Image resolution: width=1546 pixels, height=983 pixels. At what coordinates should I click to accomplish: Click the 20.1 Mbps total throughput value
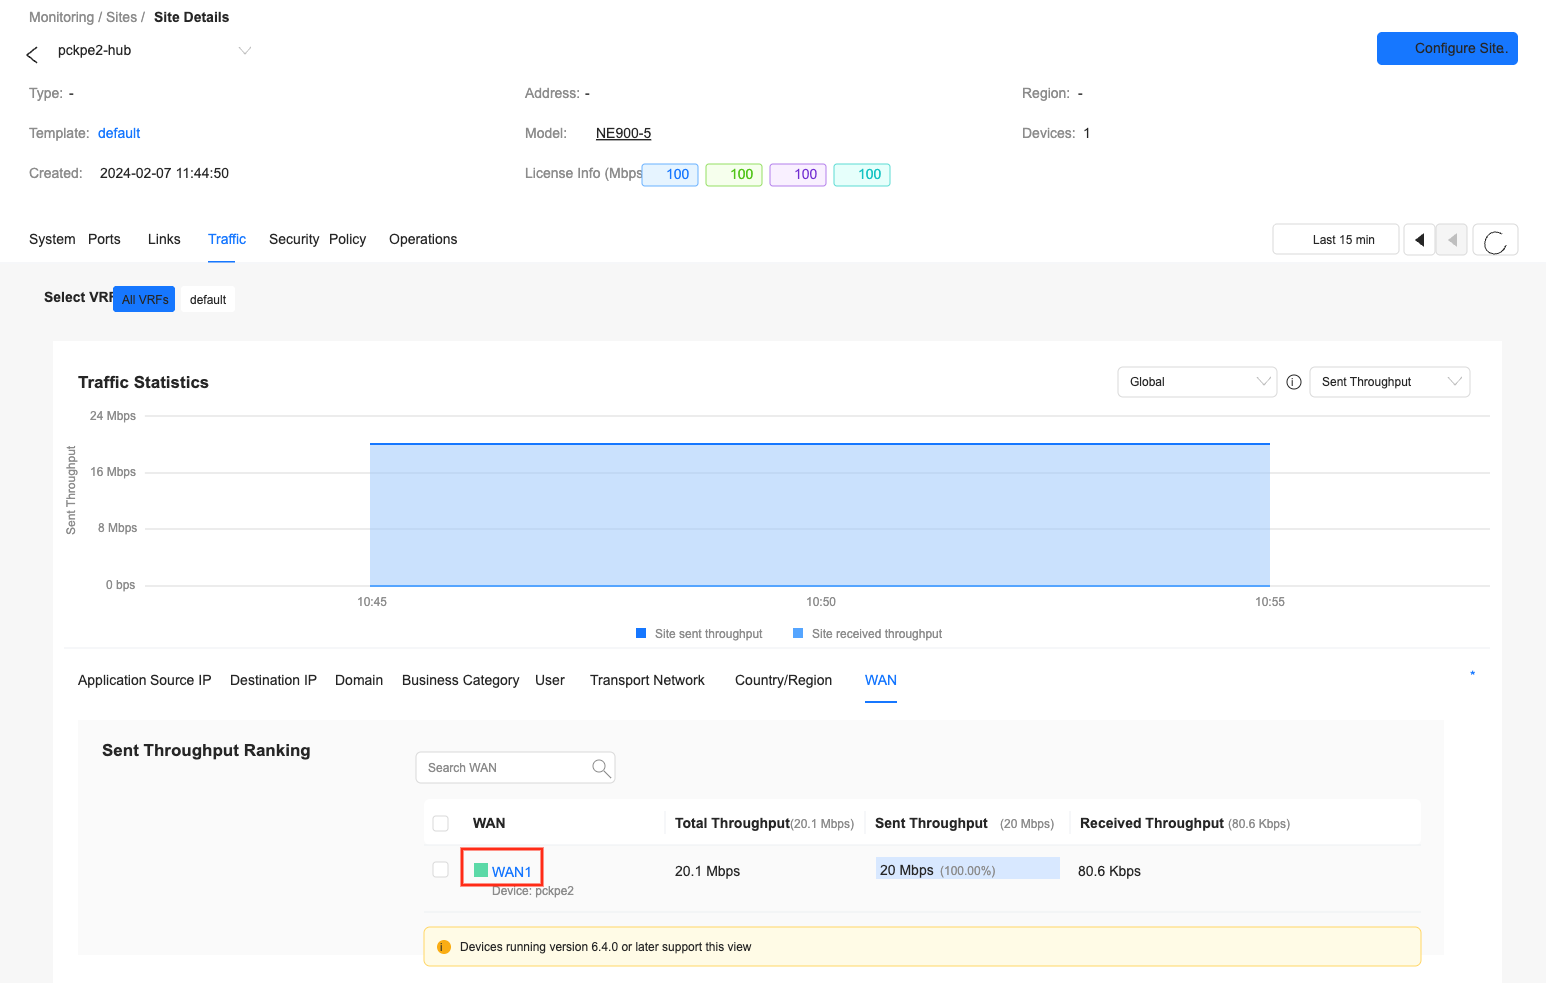[707, 871]
